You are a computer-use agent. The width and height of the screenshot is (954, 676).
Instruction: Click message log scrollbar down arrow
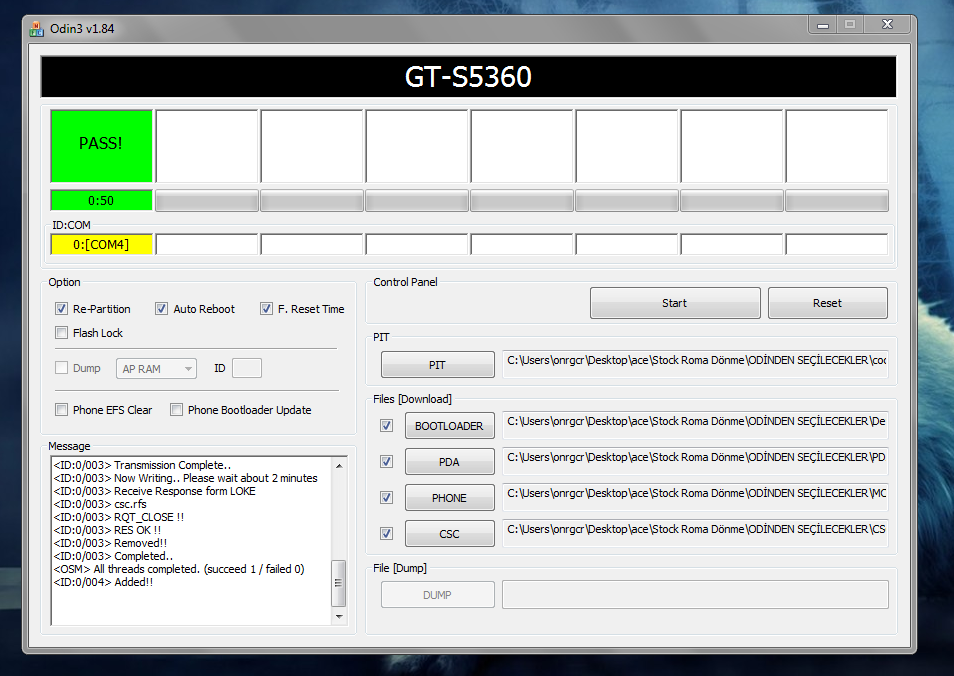(x=339, y=616)
